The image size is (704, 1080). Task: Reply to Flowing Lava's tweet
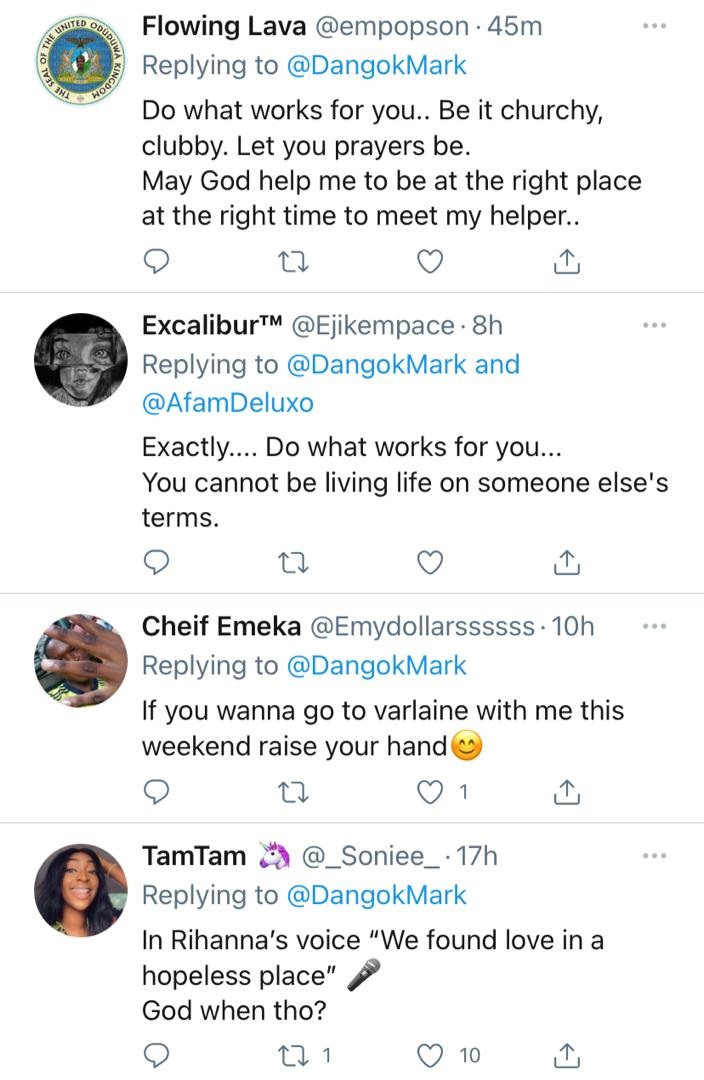click(x=155, y=262)
